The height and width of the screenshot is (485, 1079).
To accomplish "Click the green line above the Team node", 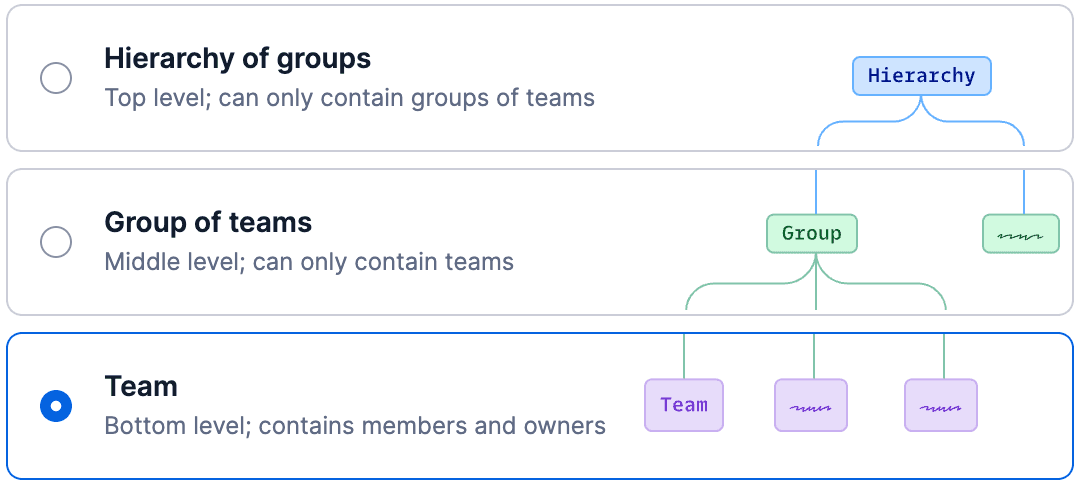I will point(684,355).
